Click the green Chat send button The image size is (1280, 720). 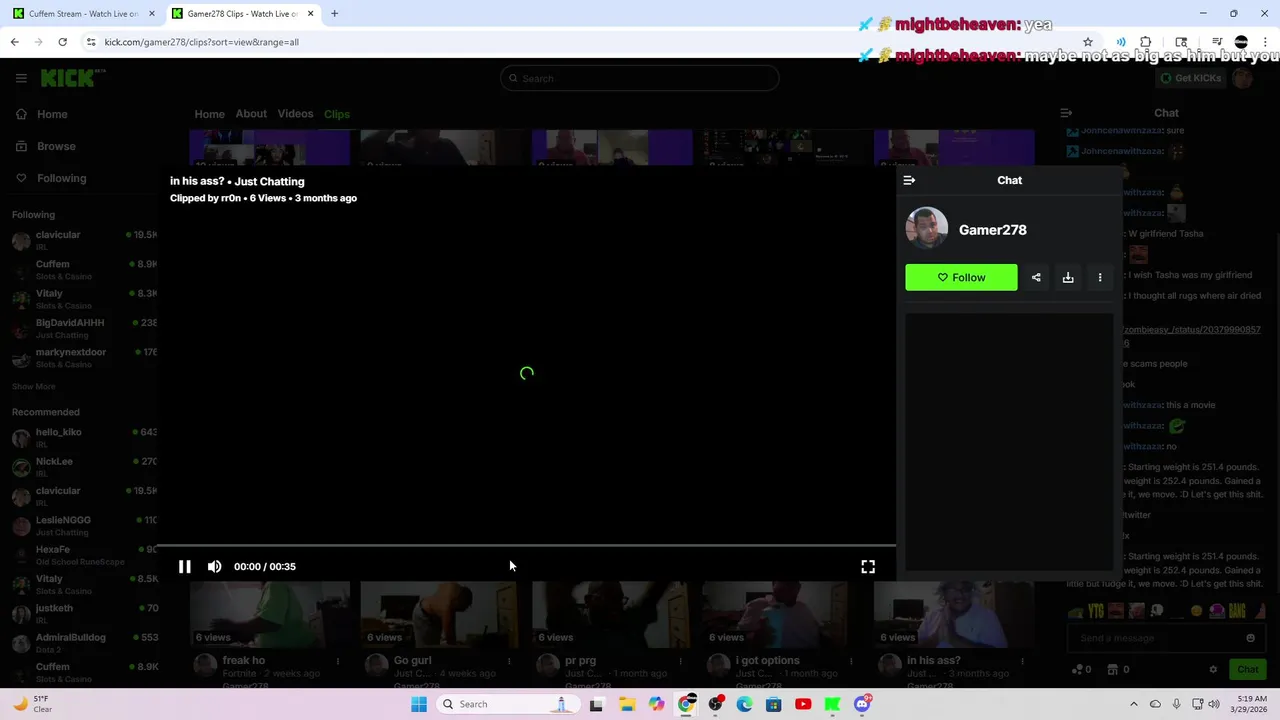[1247, 669]
